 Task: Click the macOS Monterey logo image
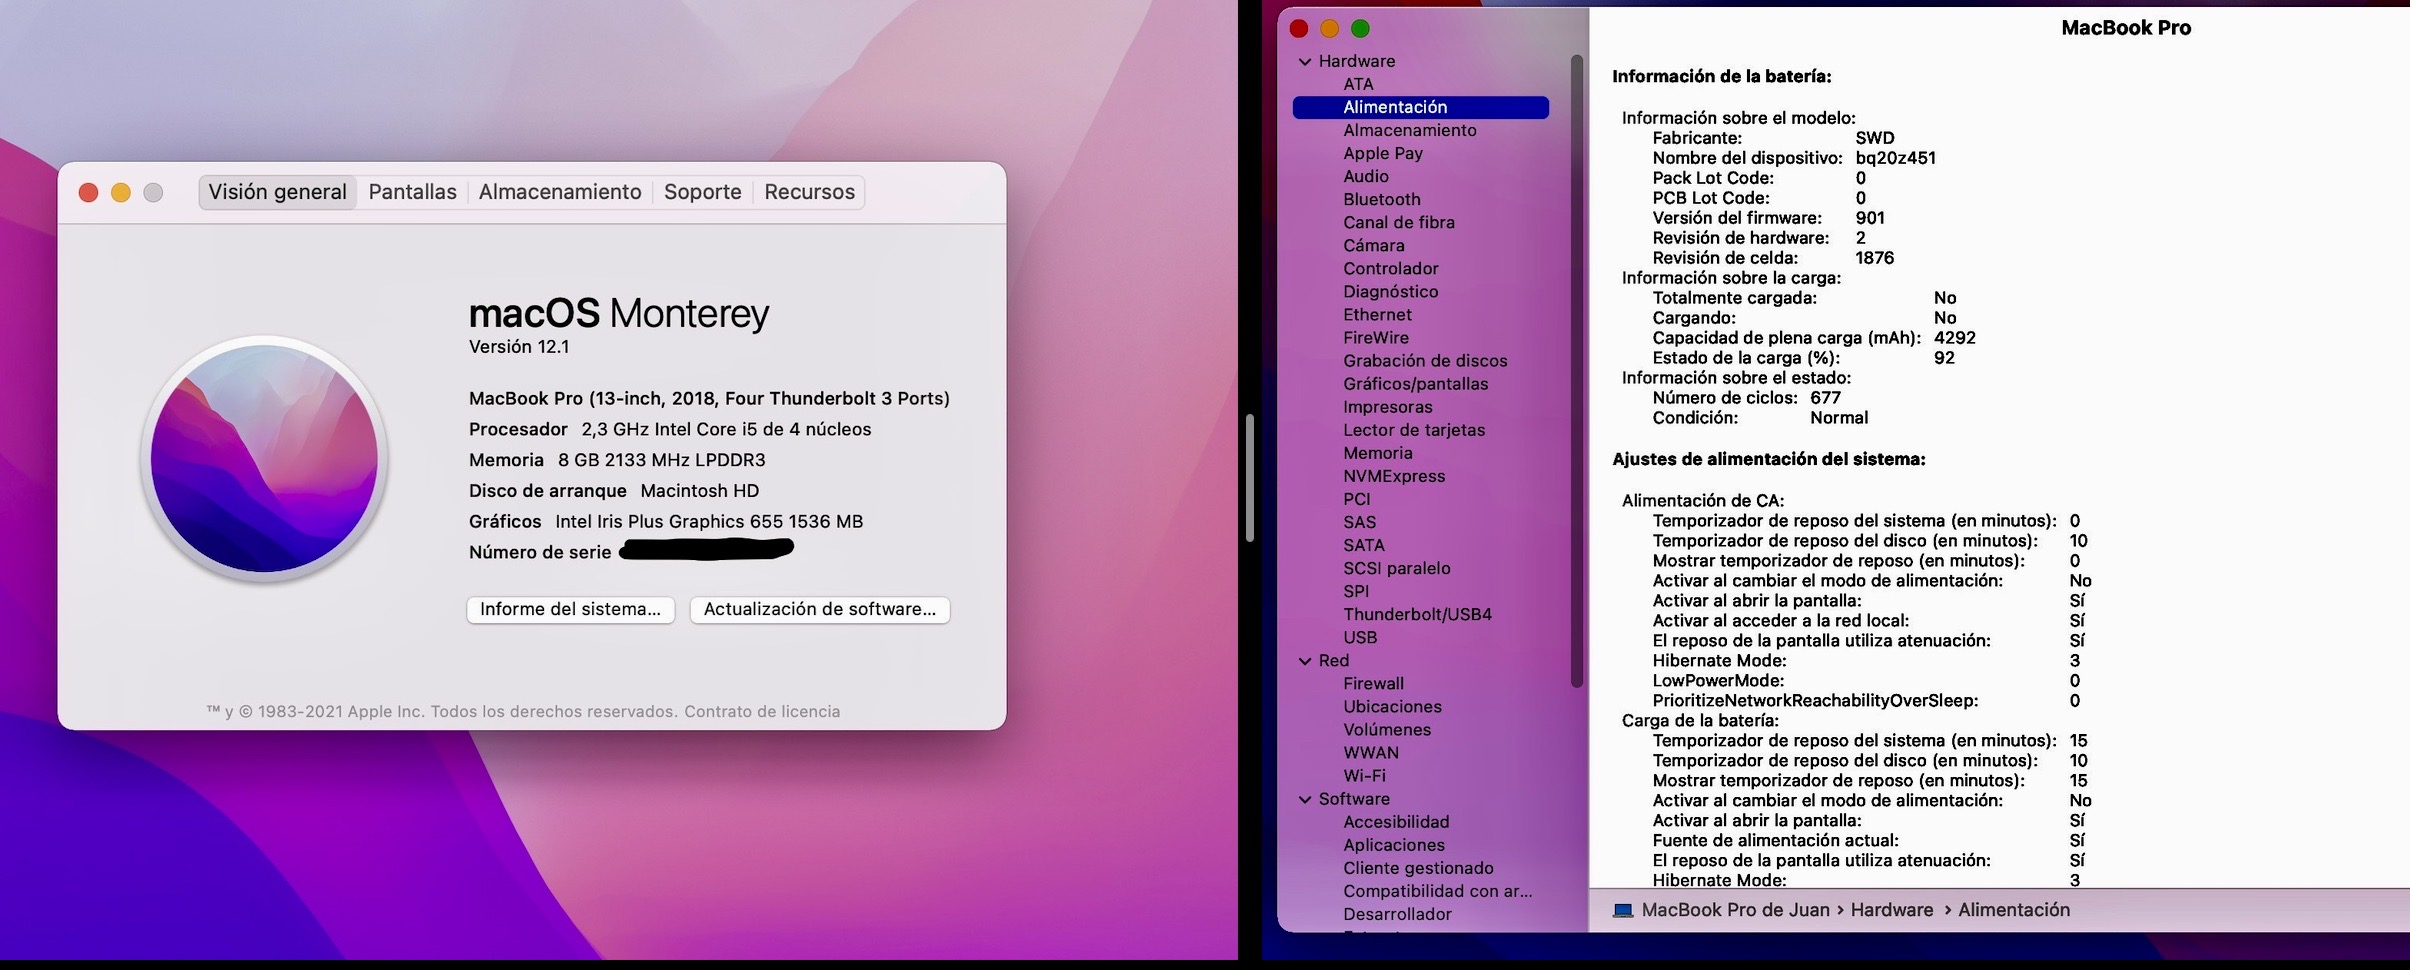click(x=264, y=459)
